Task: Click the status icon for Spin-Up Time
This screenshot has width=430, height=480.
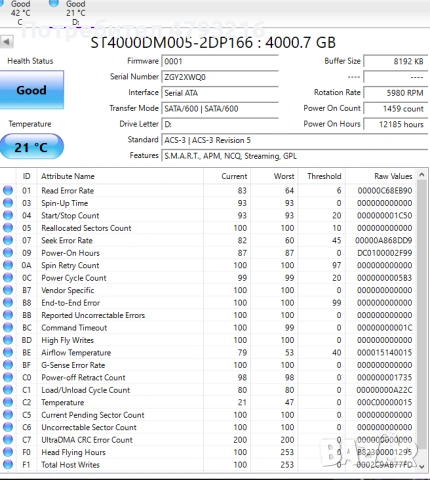Action: pos(8,203)
